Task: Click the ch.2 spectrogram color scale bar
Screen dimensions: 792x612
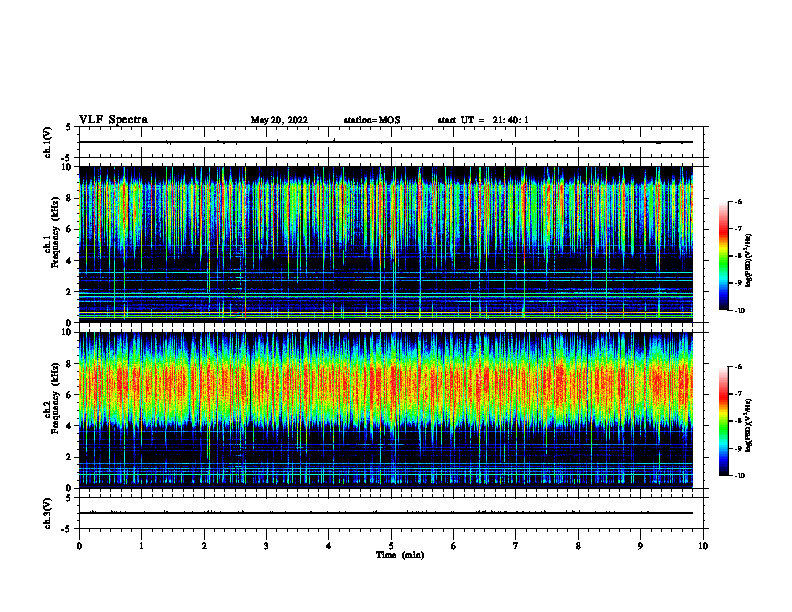Action: coord(723,421)
